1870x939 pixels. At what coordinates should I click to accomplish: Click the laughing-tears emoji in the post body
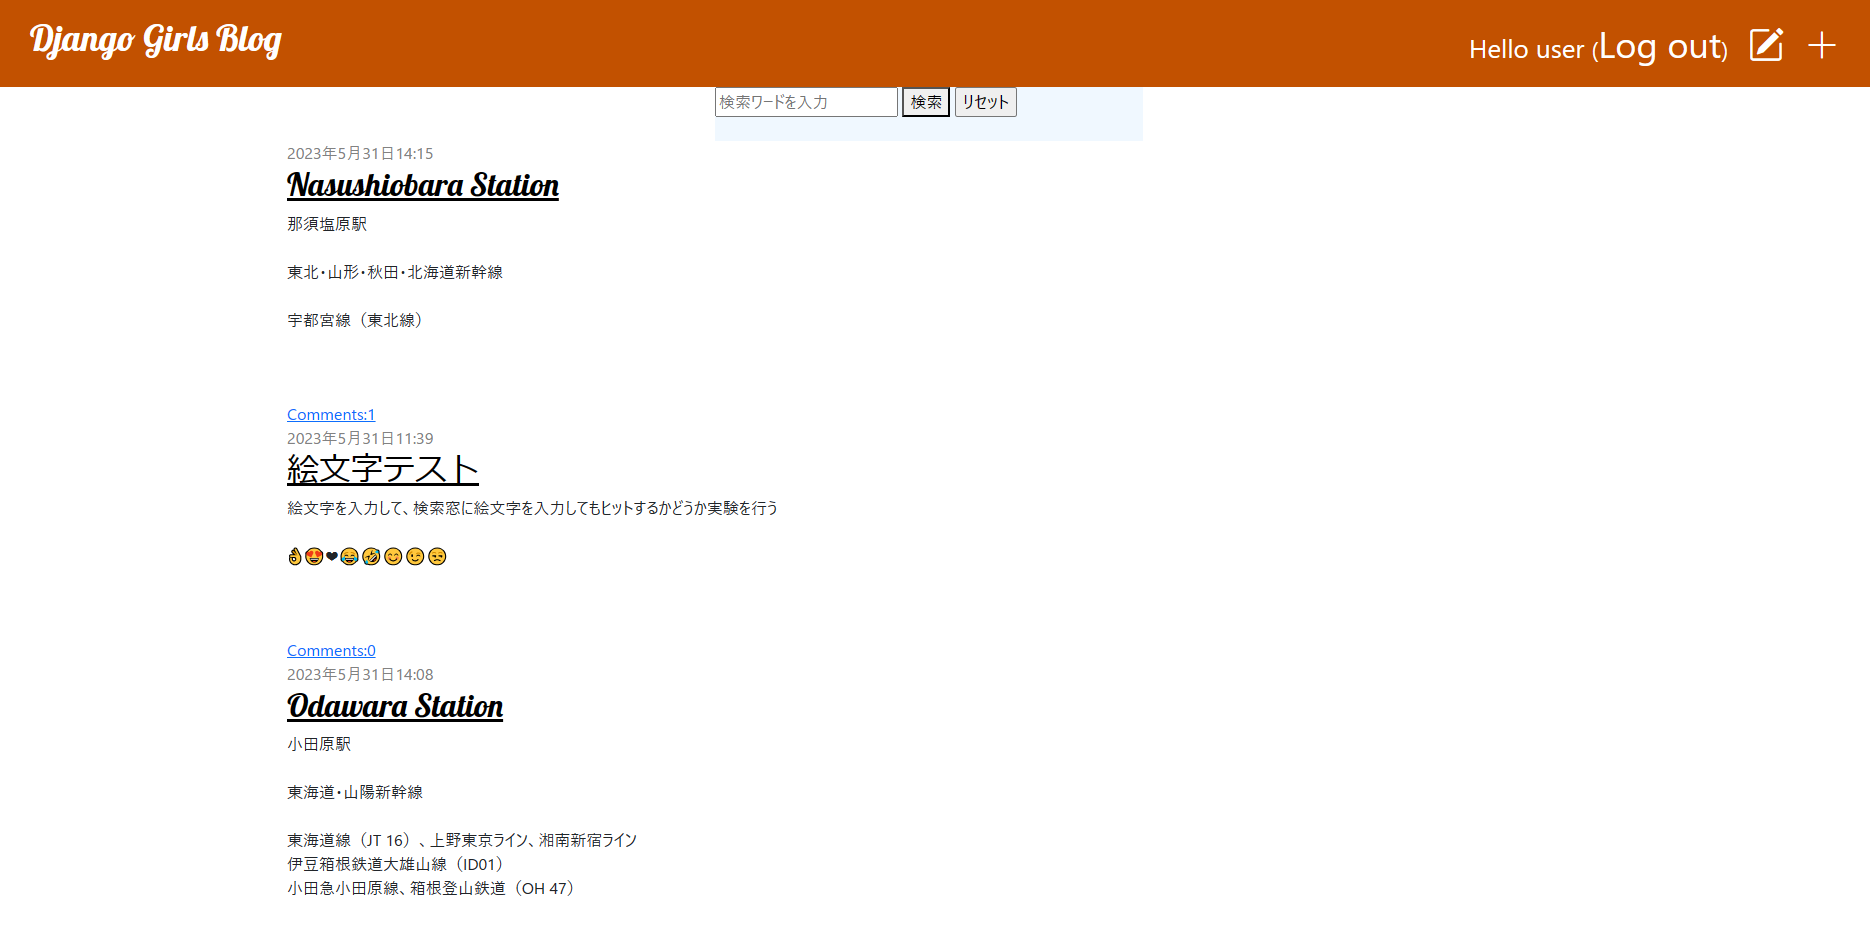[350, 557]
